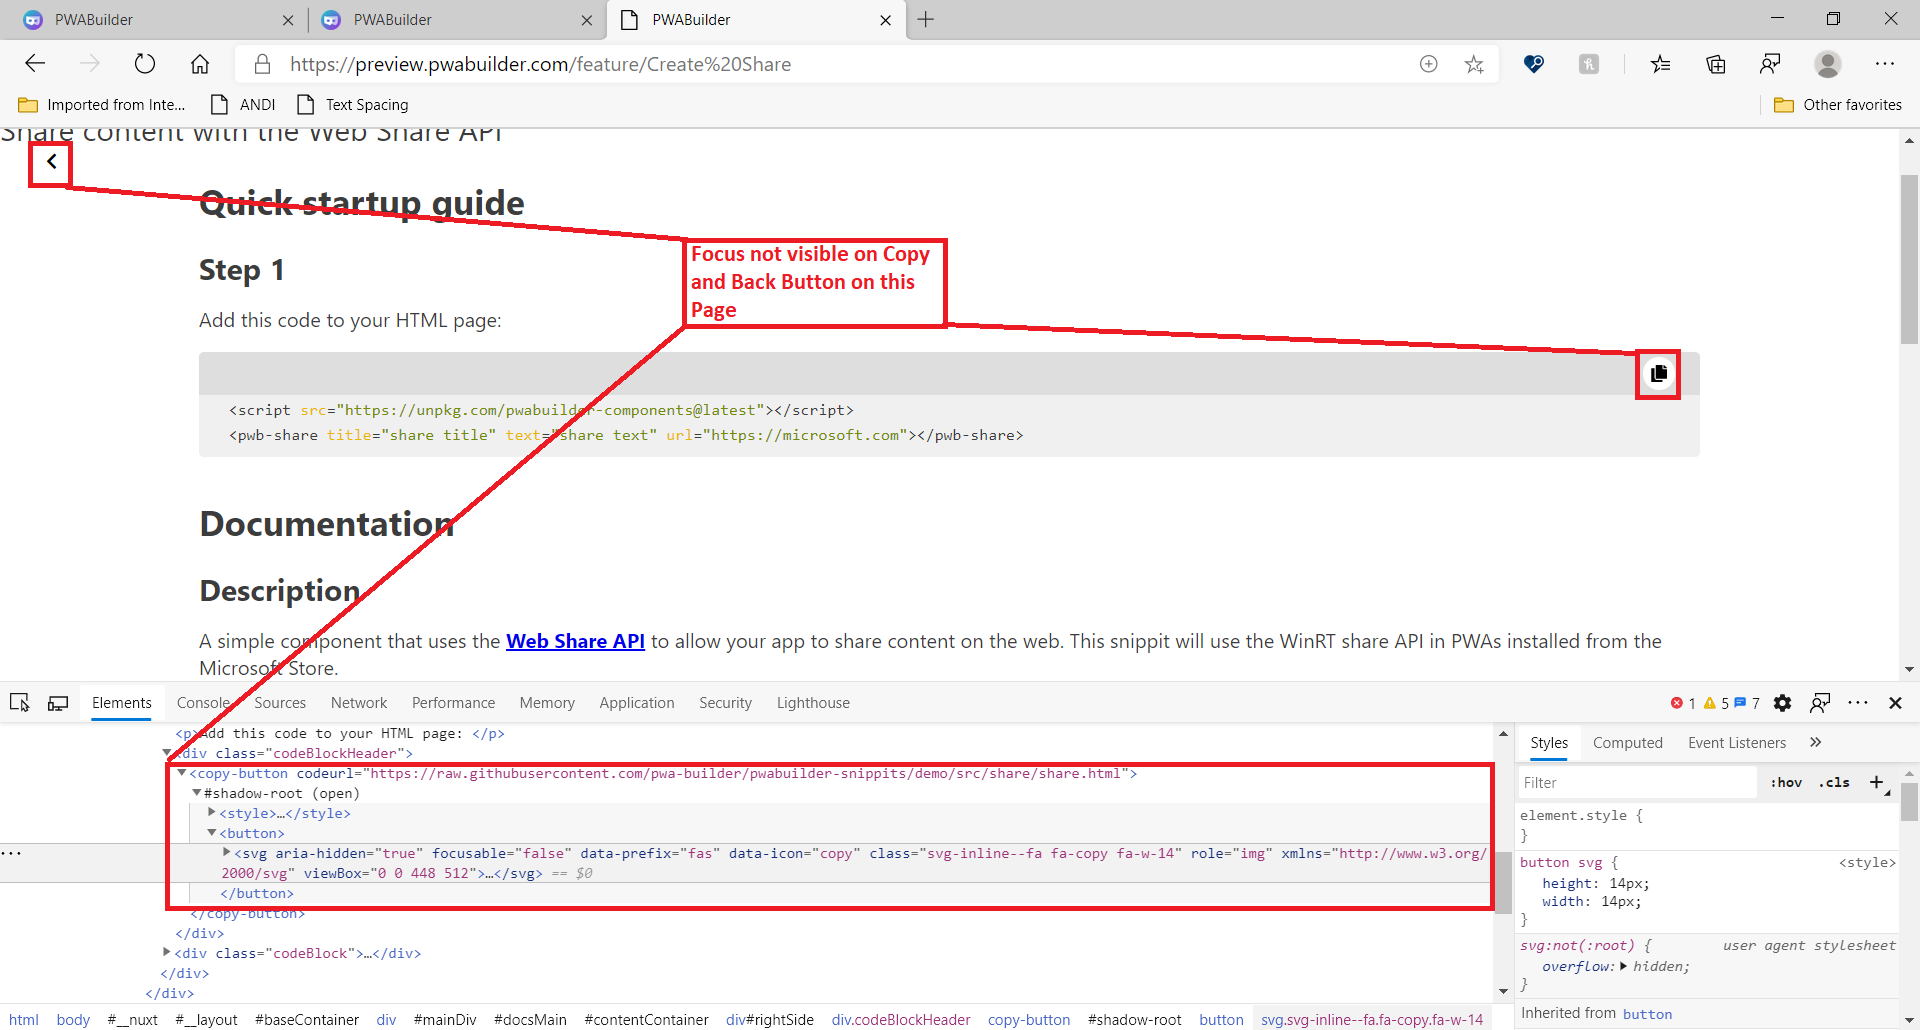Select the inspect element tool in DevTools
Image resolution: width=1920 pixels, height=1030 pixels.
pos(20,702)
